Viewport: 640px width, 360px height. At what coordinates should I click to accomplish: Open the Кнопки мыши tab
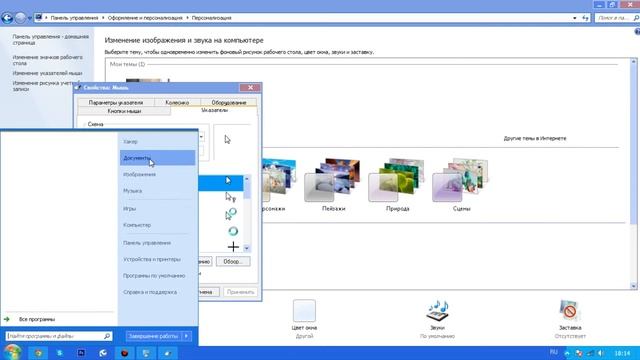point(124,111)
